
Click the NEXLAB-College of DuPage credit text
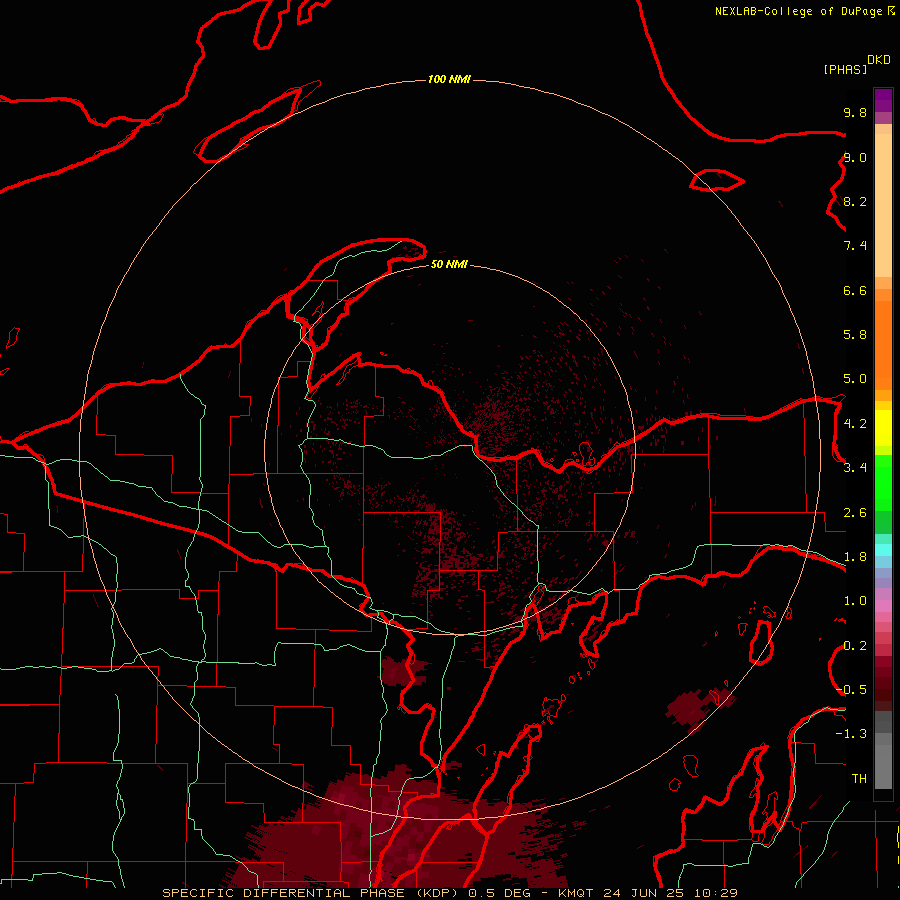point(798,11)
